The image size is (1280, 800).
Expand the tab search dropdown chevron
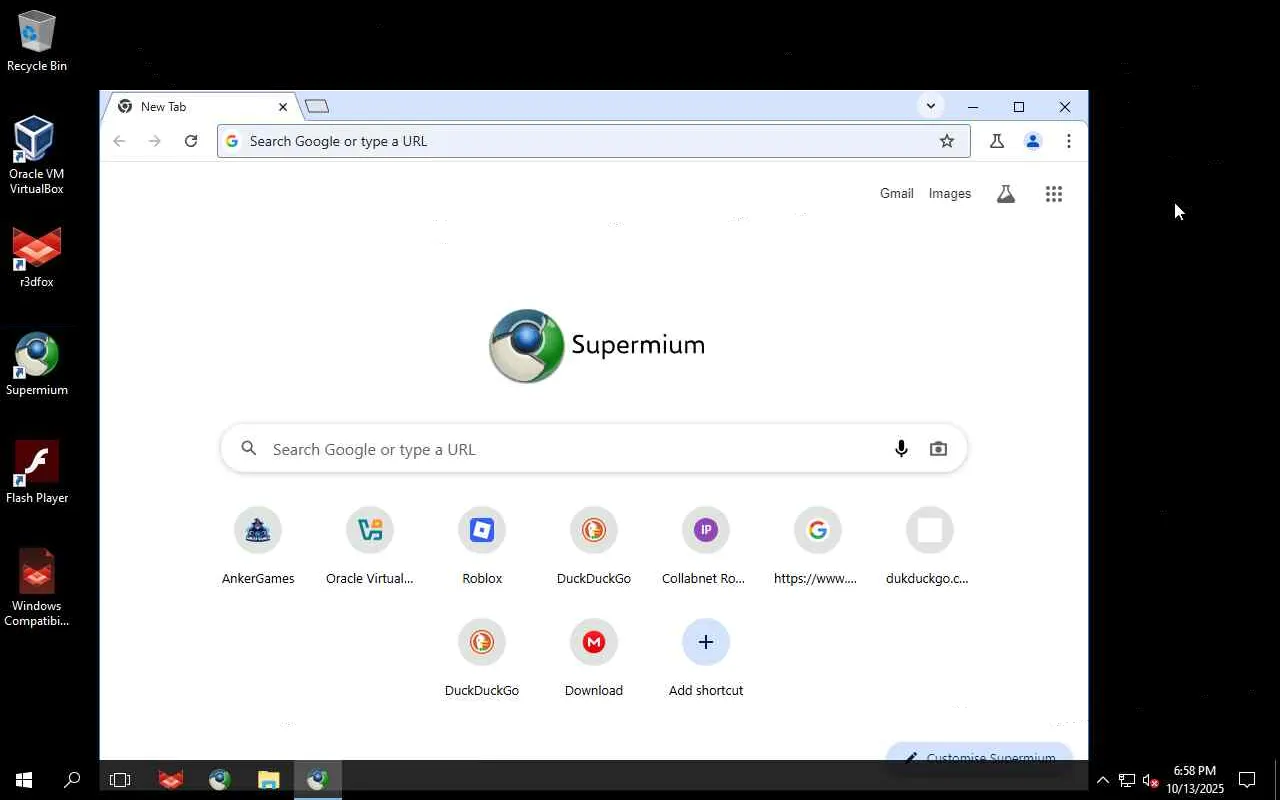931,106
